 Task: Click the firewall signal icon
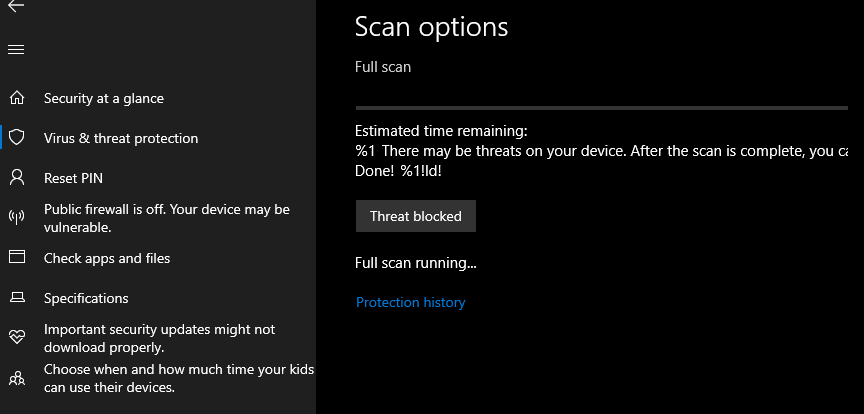(x=16, y=218)
